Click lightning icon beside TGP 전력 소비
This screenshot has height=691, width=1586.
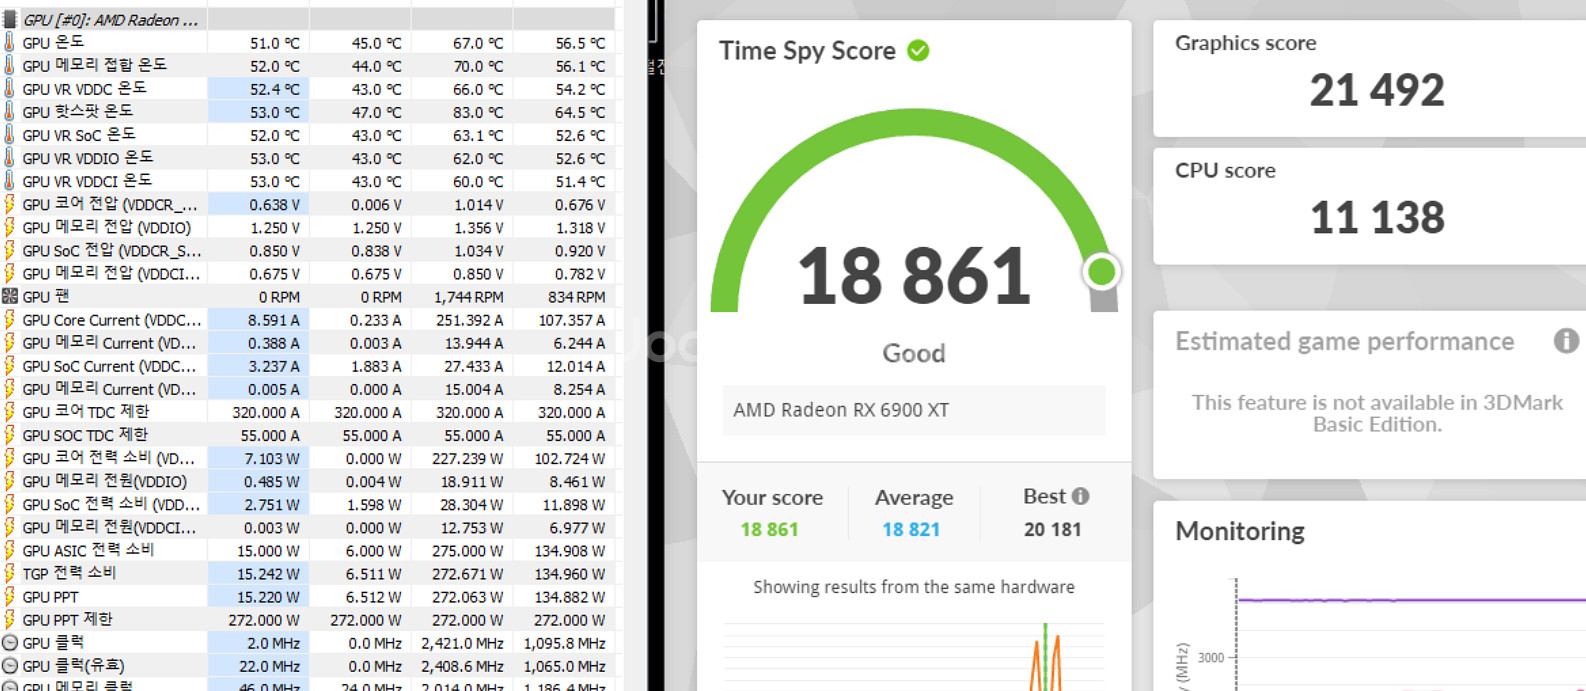(10, 573)
